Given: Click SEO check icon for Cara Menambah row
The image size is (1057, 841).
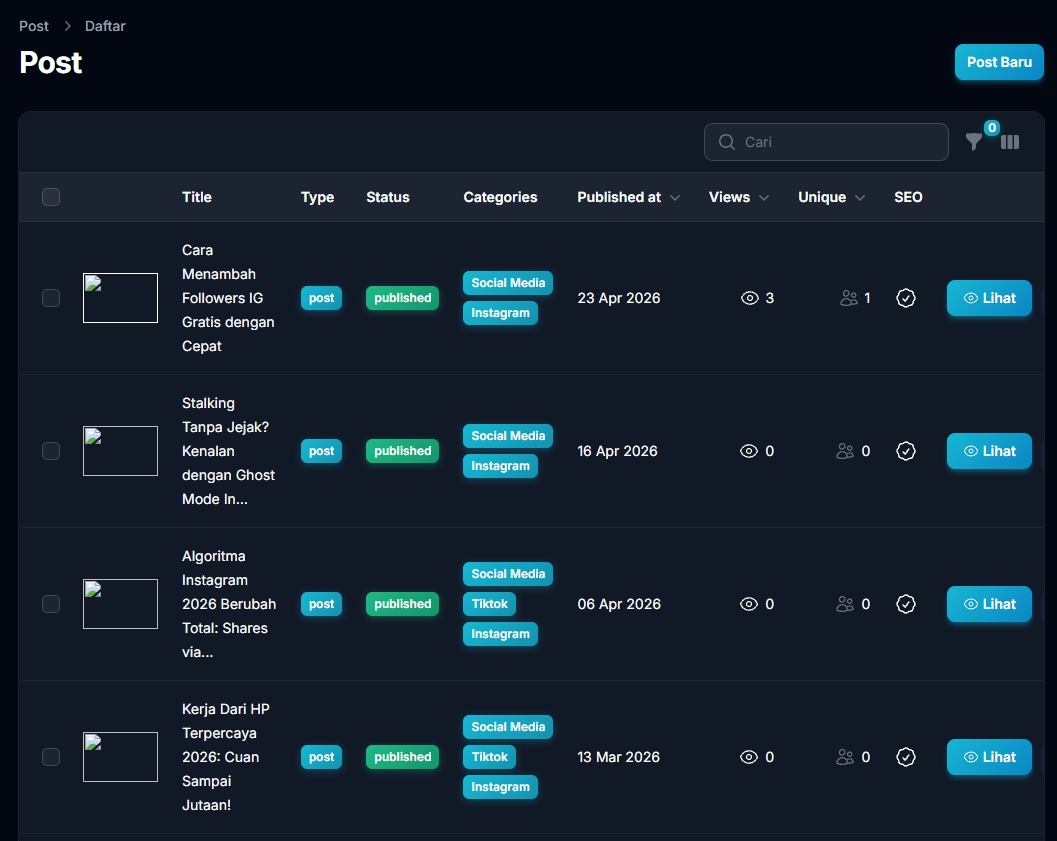Looking at the screenshot, I should tap(906, 298).
